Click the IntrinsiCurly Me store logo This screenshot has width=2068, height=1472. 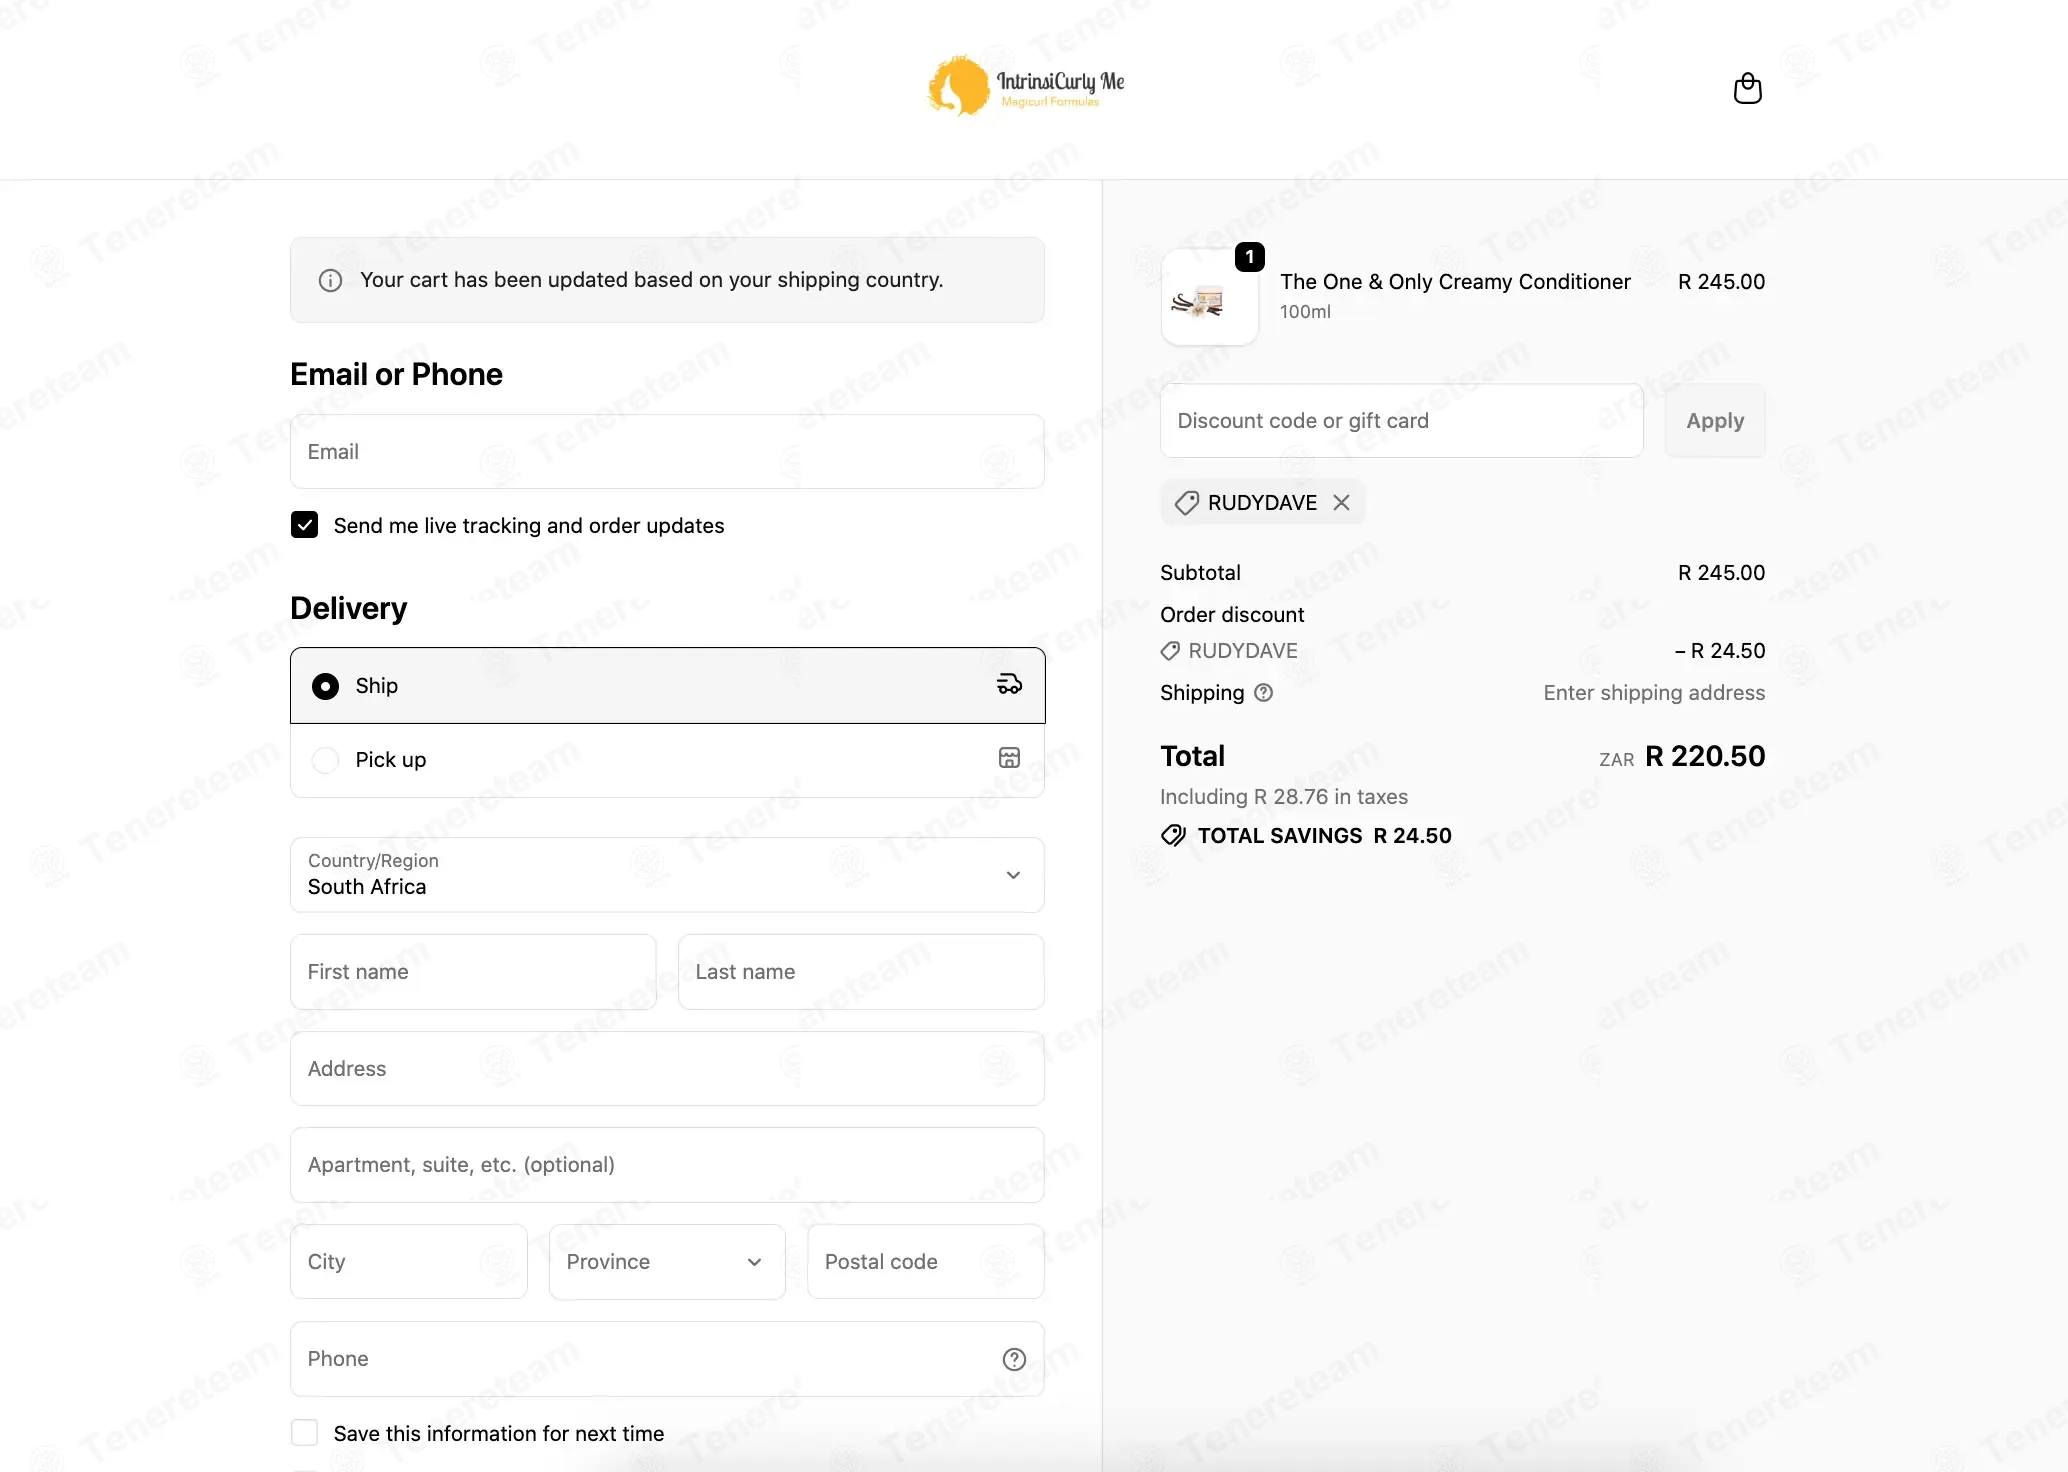point(1026,86)
